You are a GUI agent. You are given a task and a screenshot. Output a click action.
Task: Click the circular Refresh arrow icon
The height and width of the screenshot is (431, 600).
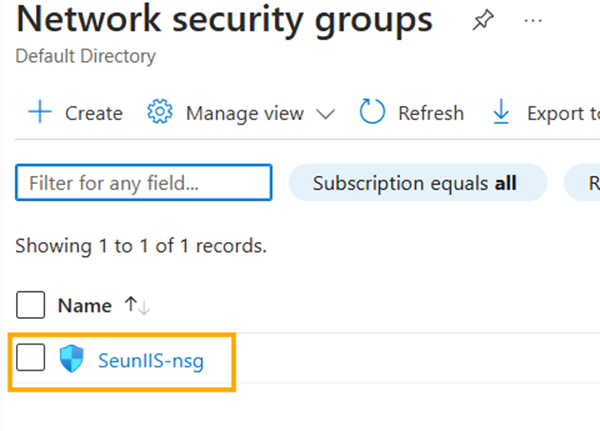[372, 113]
